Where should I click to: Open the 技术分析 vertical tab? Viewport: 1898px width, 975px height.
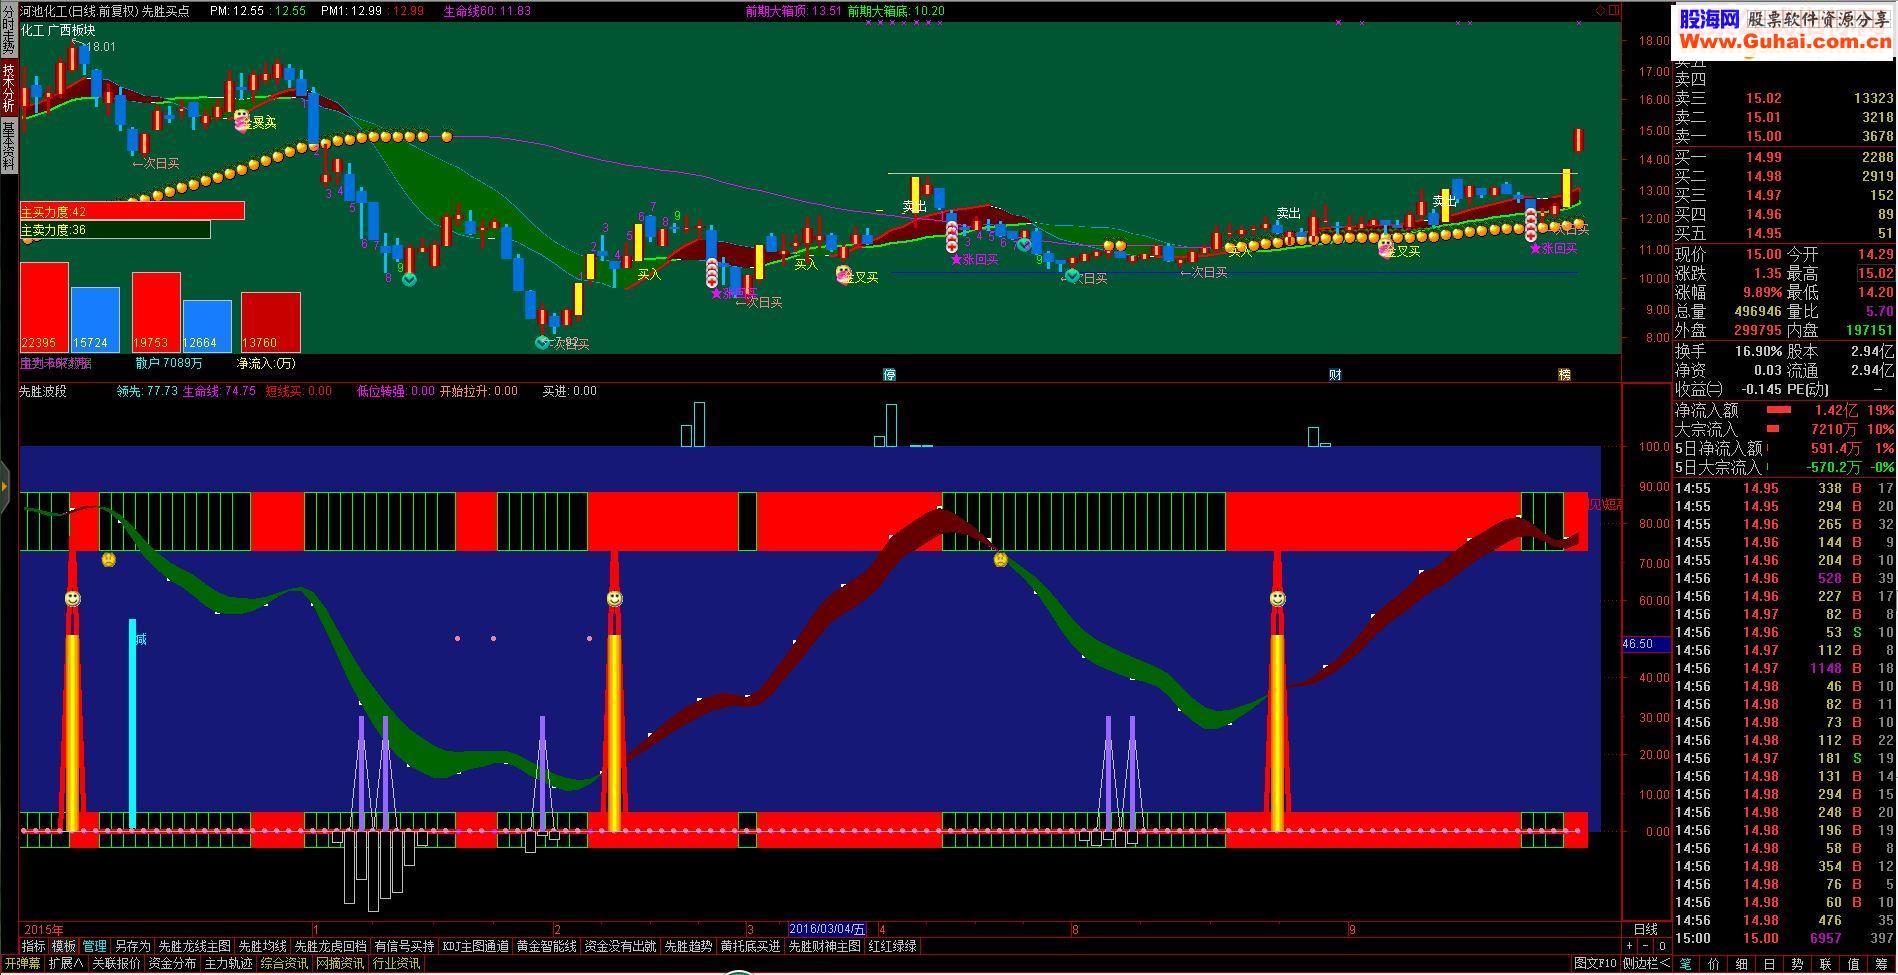(8, 87)
